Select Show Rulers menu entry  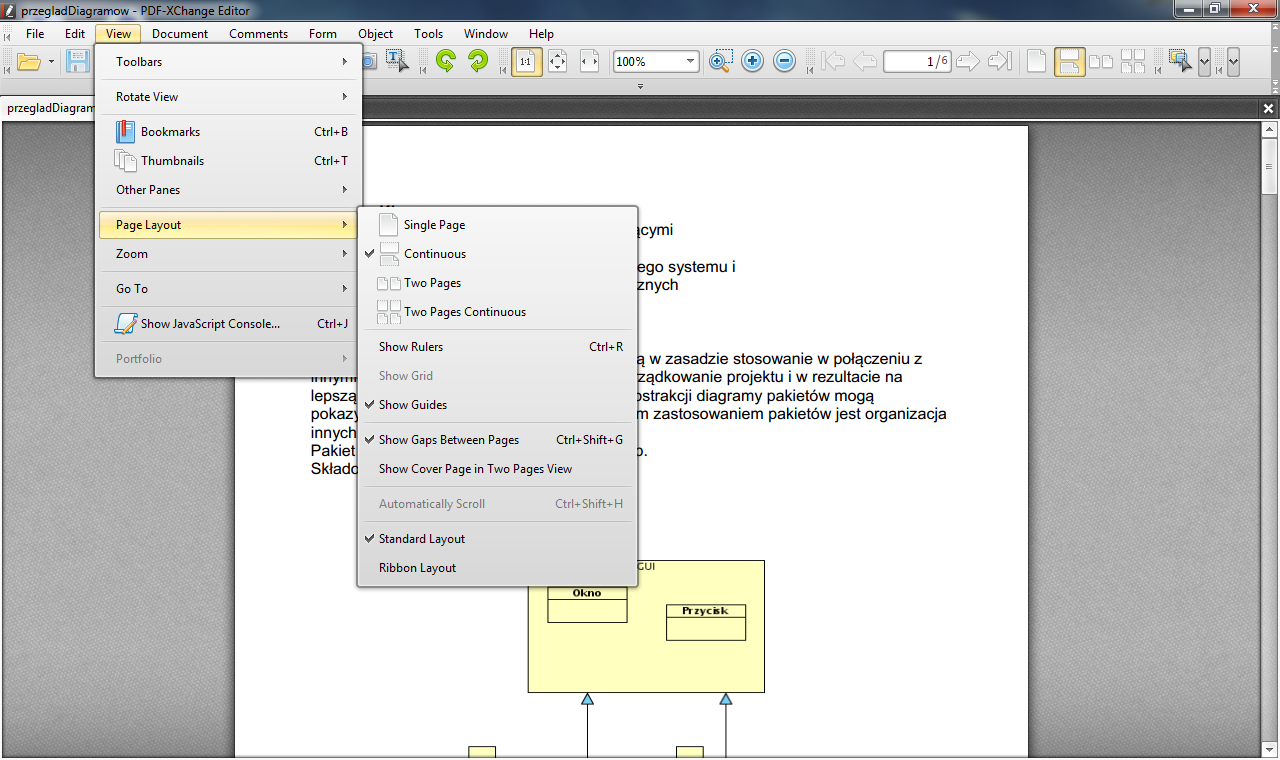click(x=411, y=347)
